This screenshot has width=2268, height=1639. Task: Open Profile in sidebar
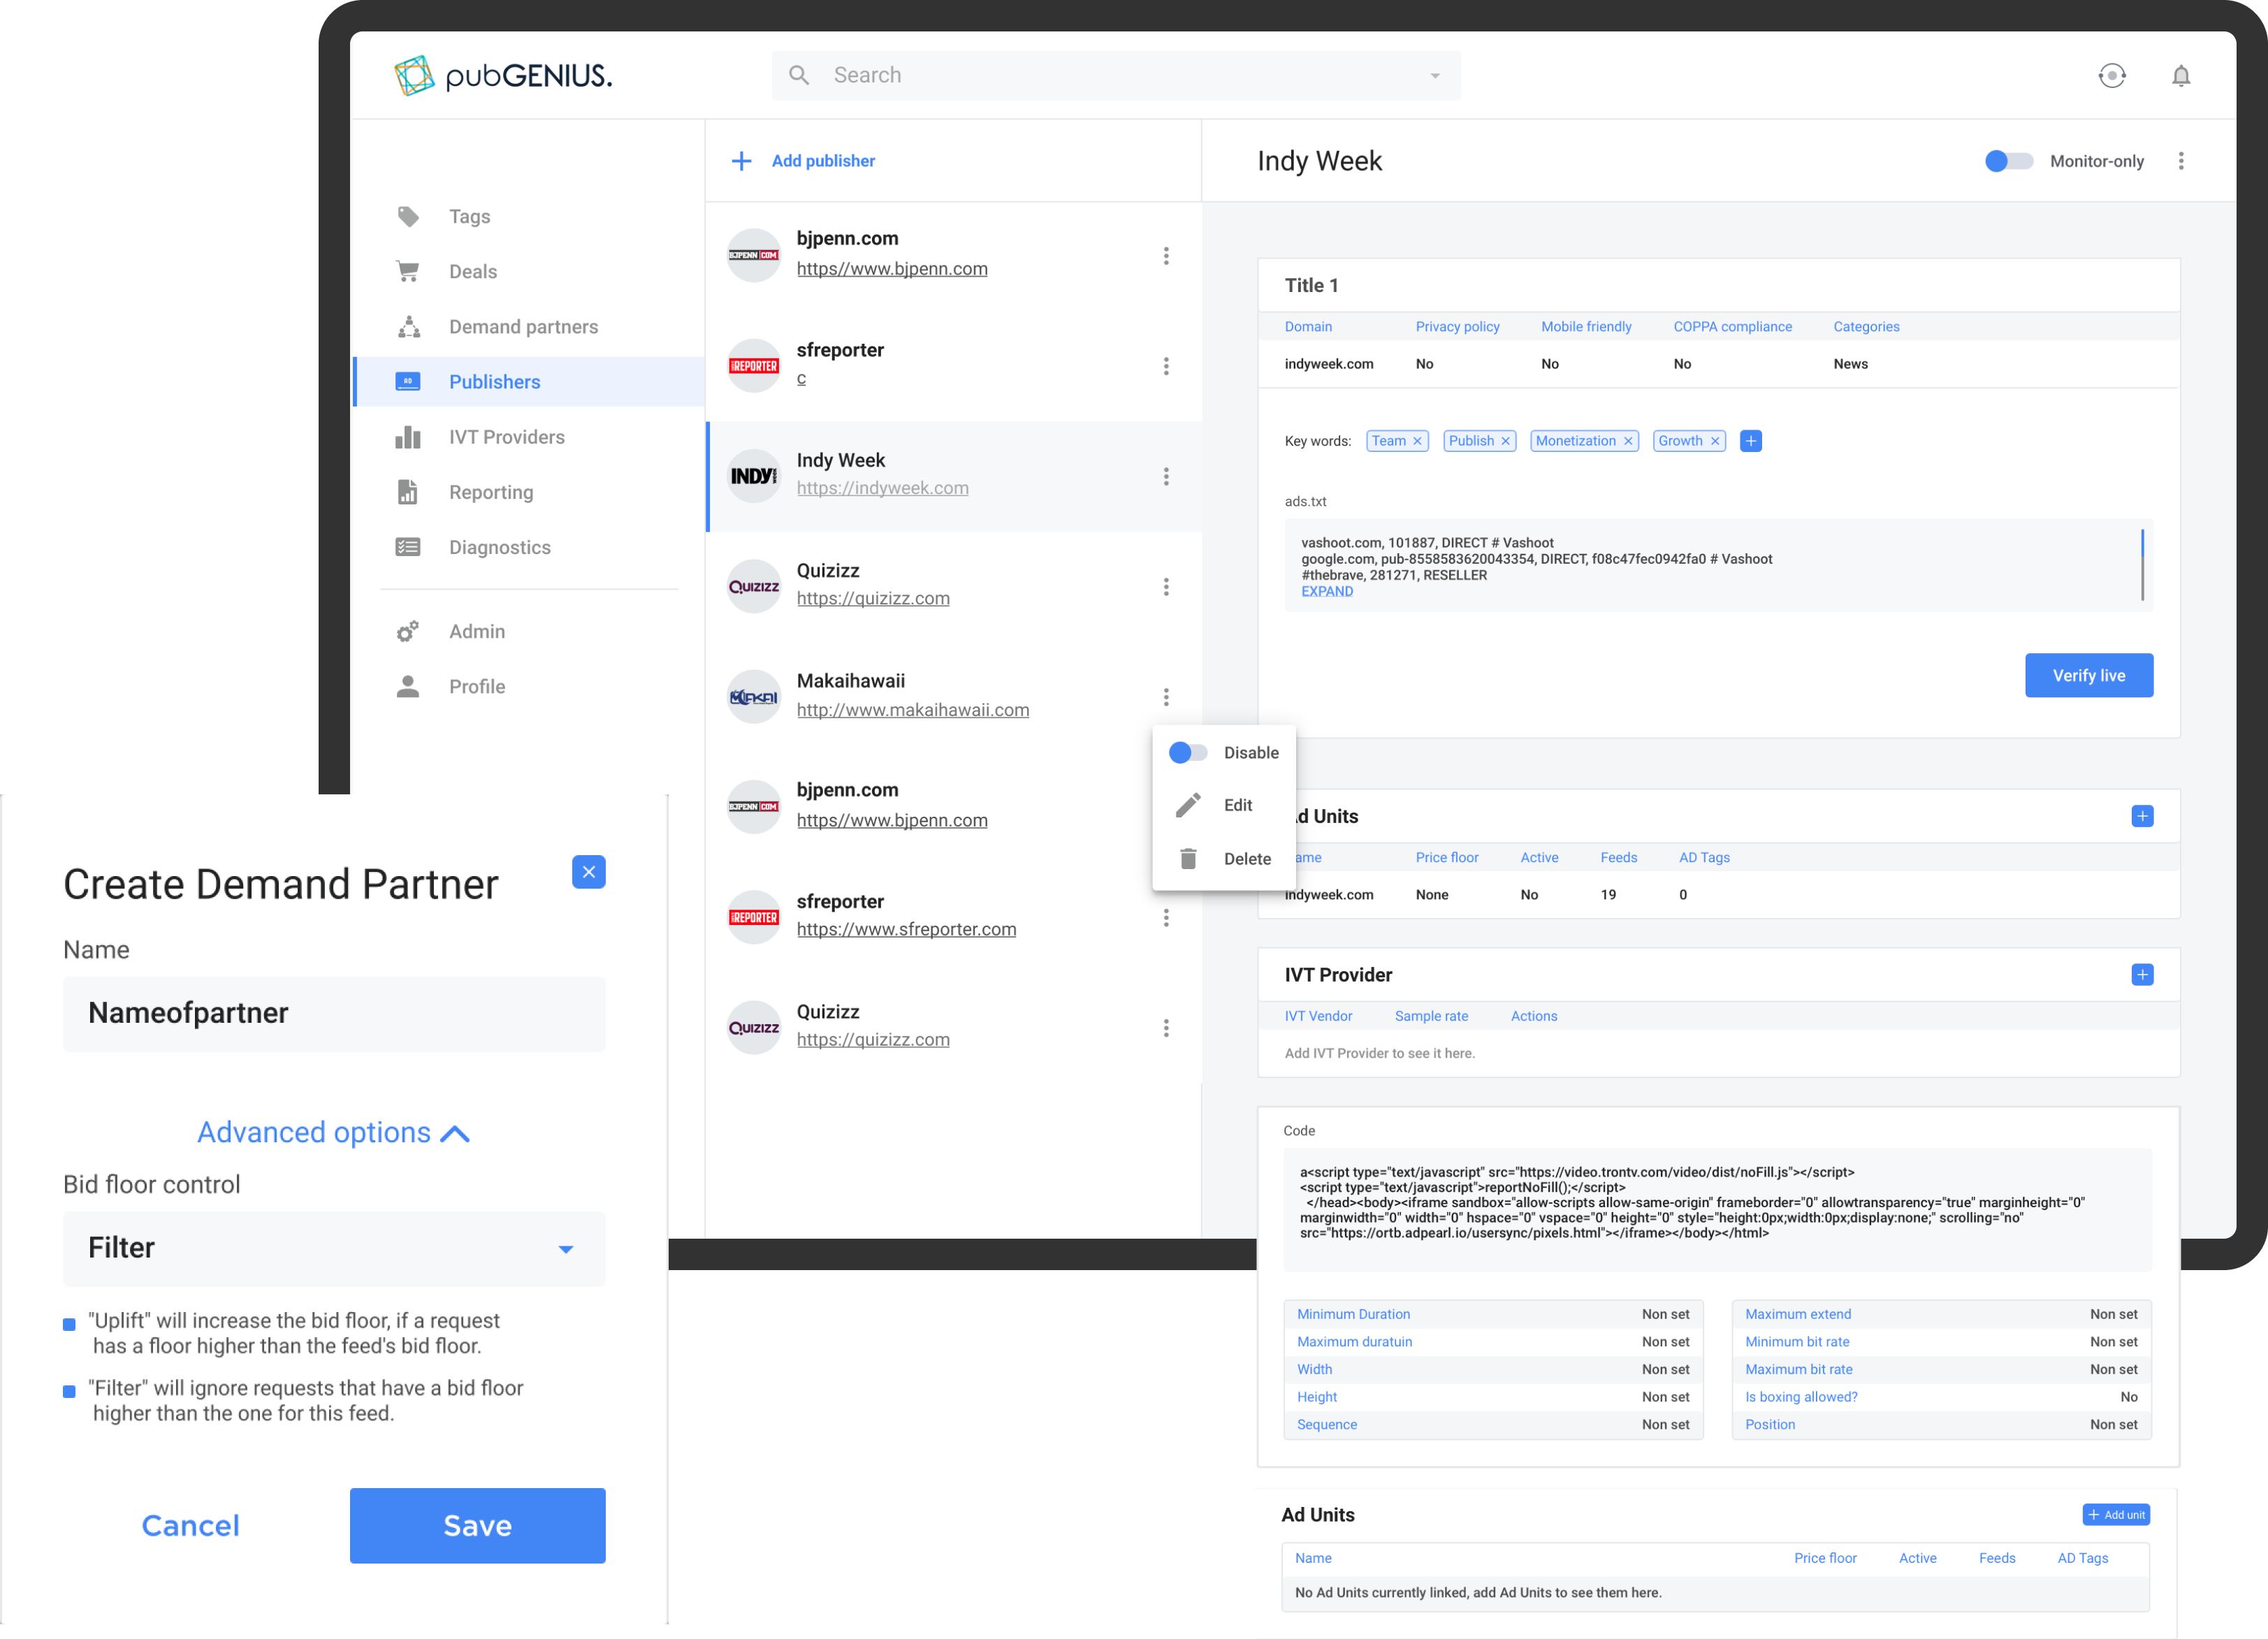coord(477,686)
